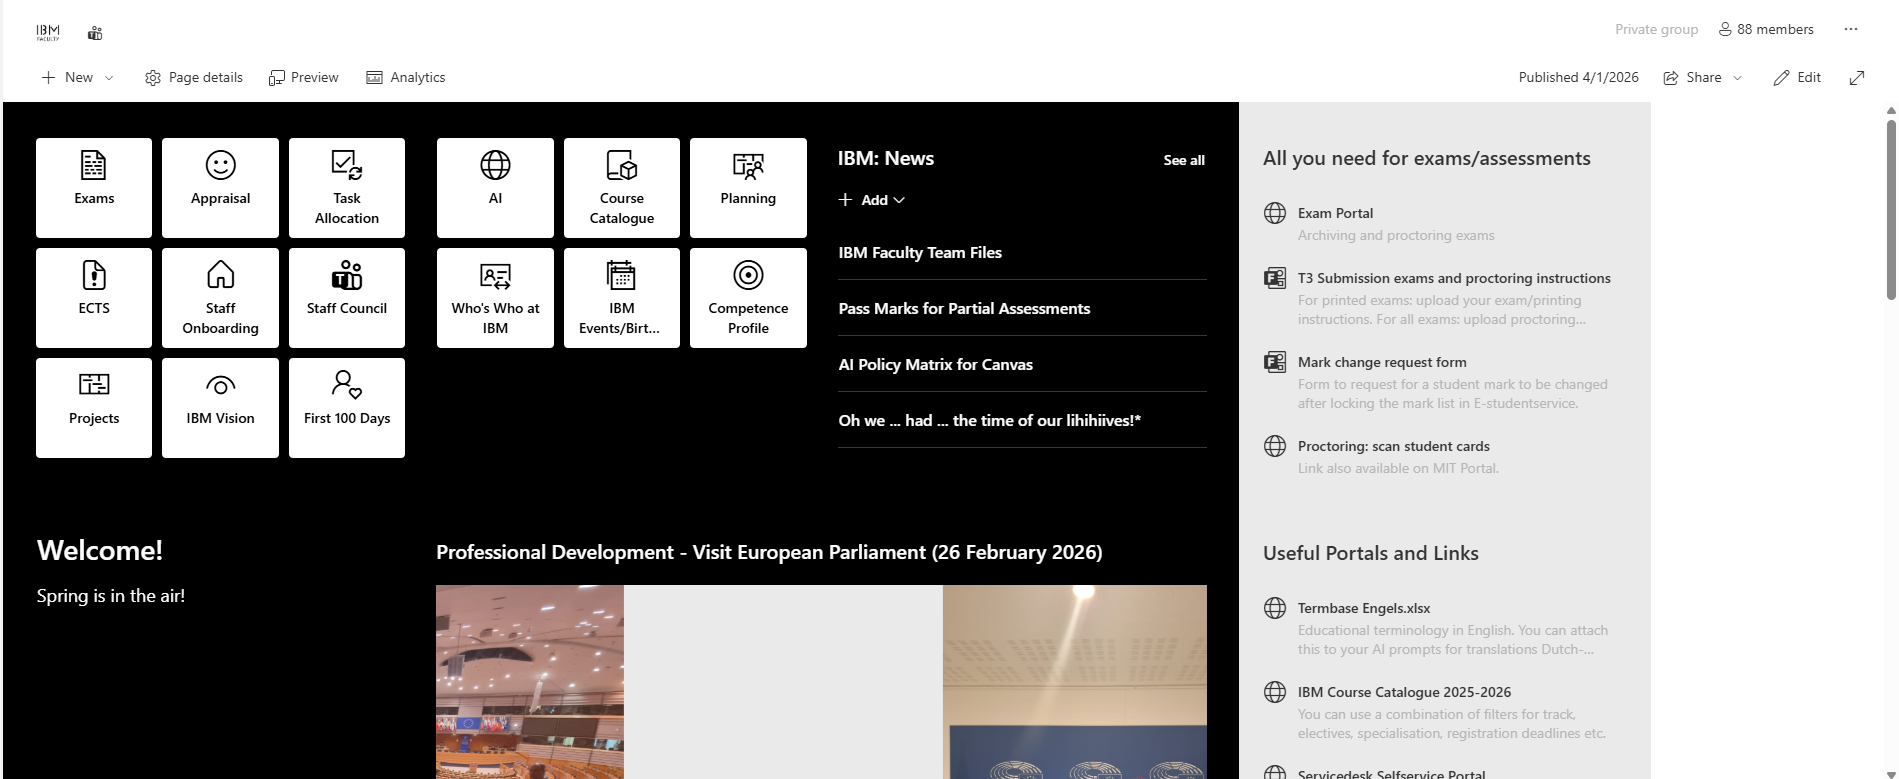The height and width of the screenshot is (779, 1899).
Task: Click the IBM Faculty site logo
Action: coord(48,33)
